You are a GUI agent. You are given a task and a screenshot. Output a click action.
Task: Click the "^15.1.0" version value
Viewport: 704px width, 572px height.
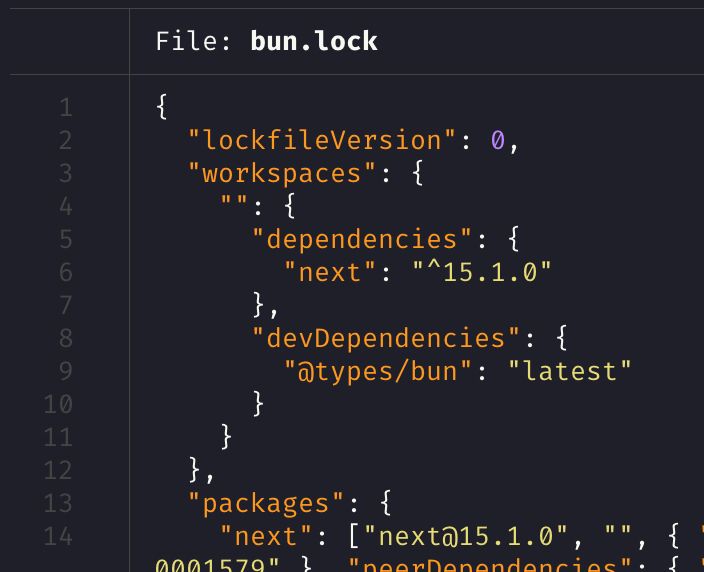482,272
